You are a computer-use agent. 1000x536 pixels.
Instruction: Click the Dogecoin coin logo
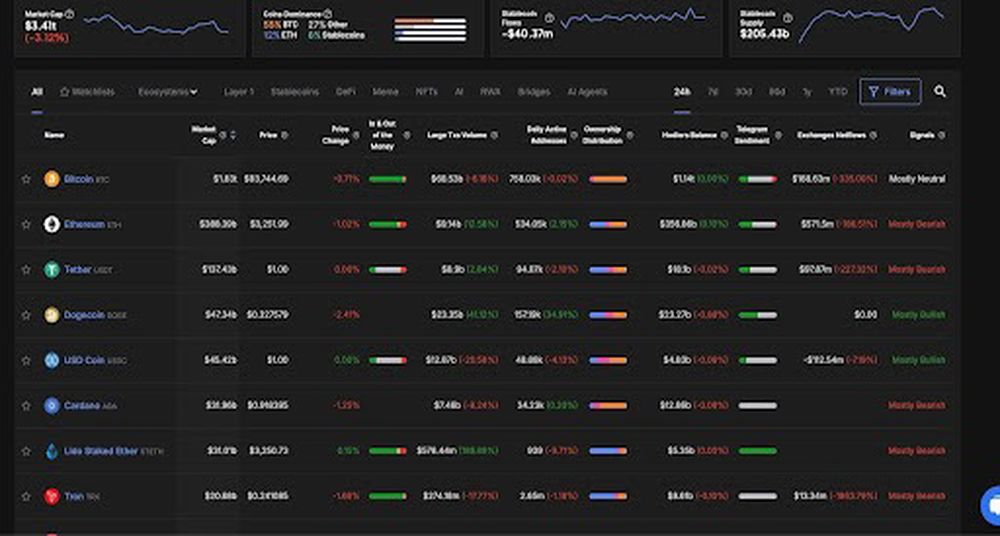(52, 315)
